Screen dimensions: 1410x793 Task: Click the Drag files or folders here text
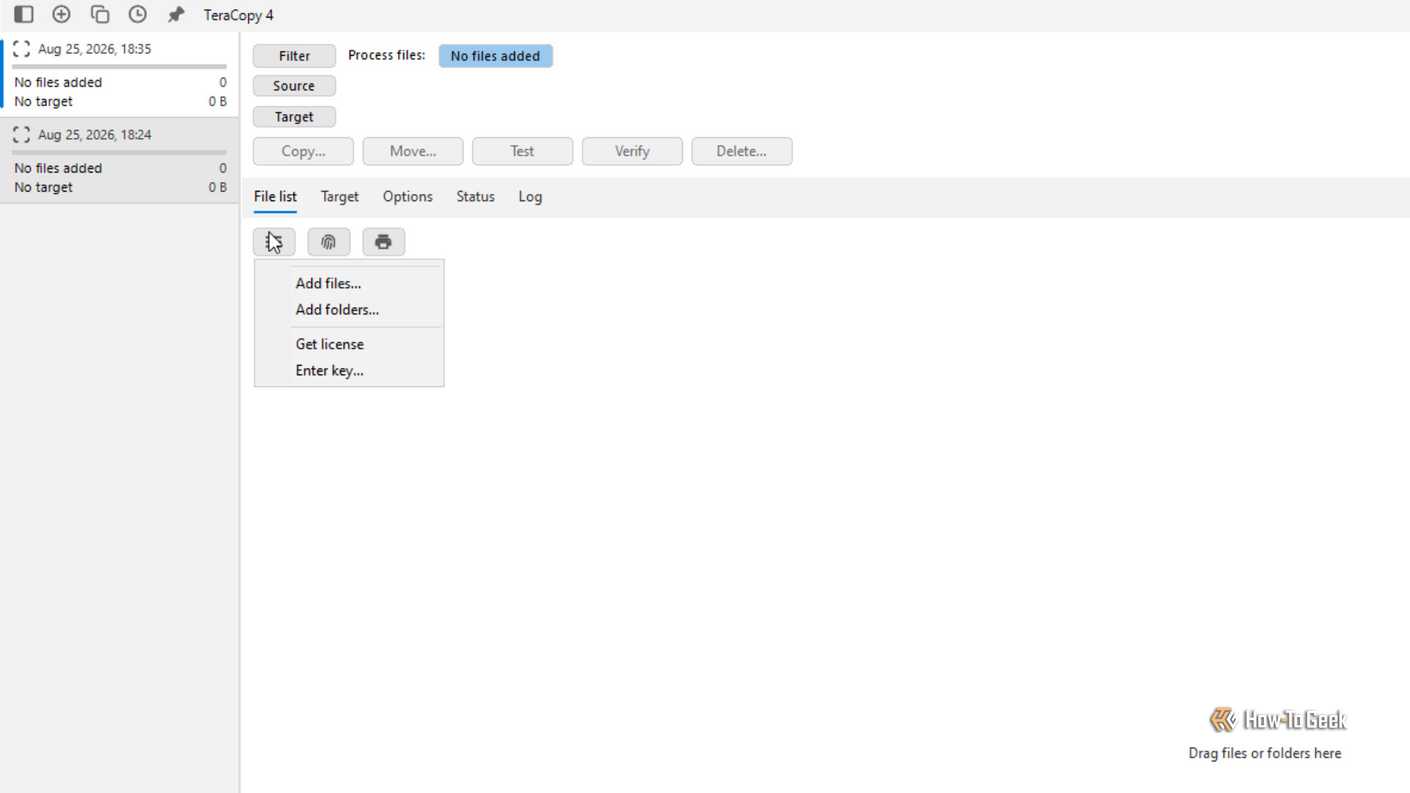click(x=1265, y=753)
